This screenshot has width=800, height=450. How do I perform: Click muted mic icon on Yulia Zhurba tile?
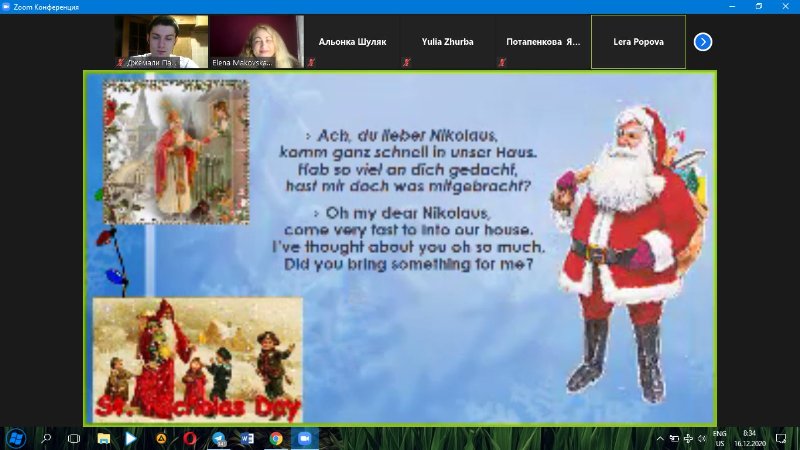coord(407,62)
